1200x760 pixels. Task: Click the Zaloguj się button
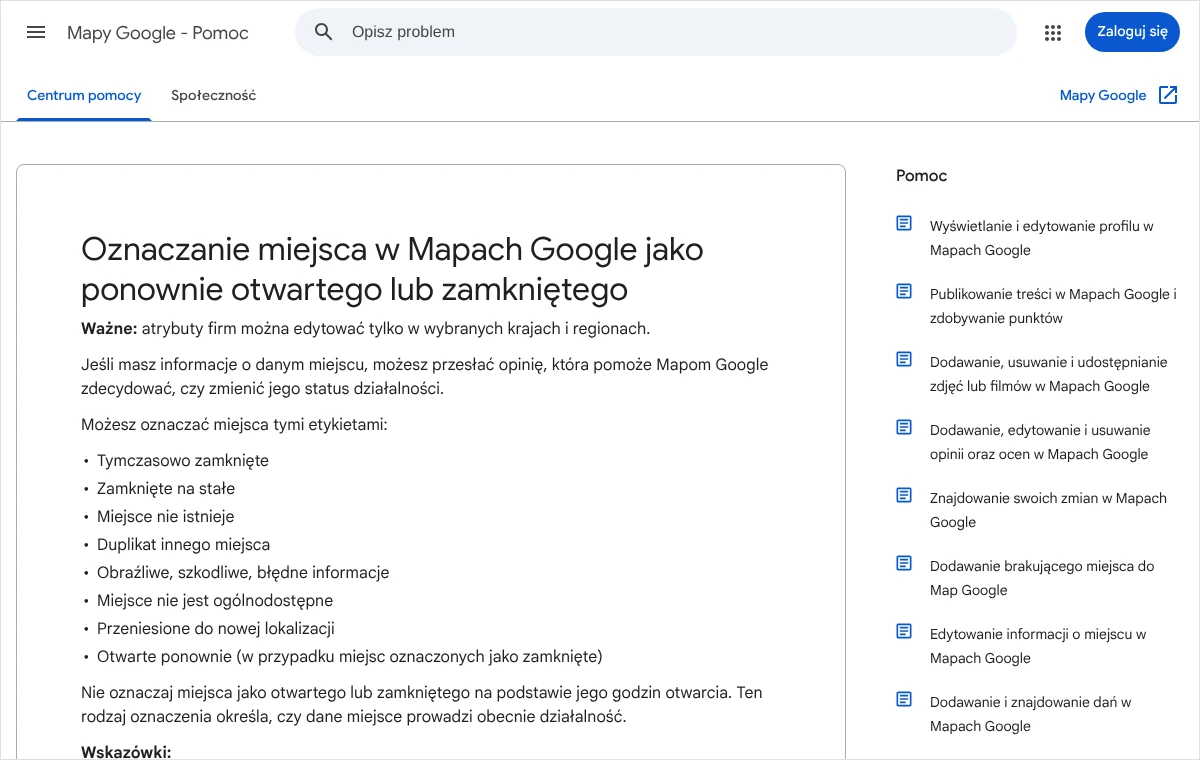(x=1132, y=32)
